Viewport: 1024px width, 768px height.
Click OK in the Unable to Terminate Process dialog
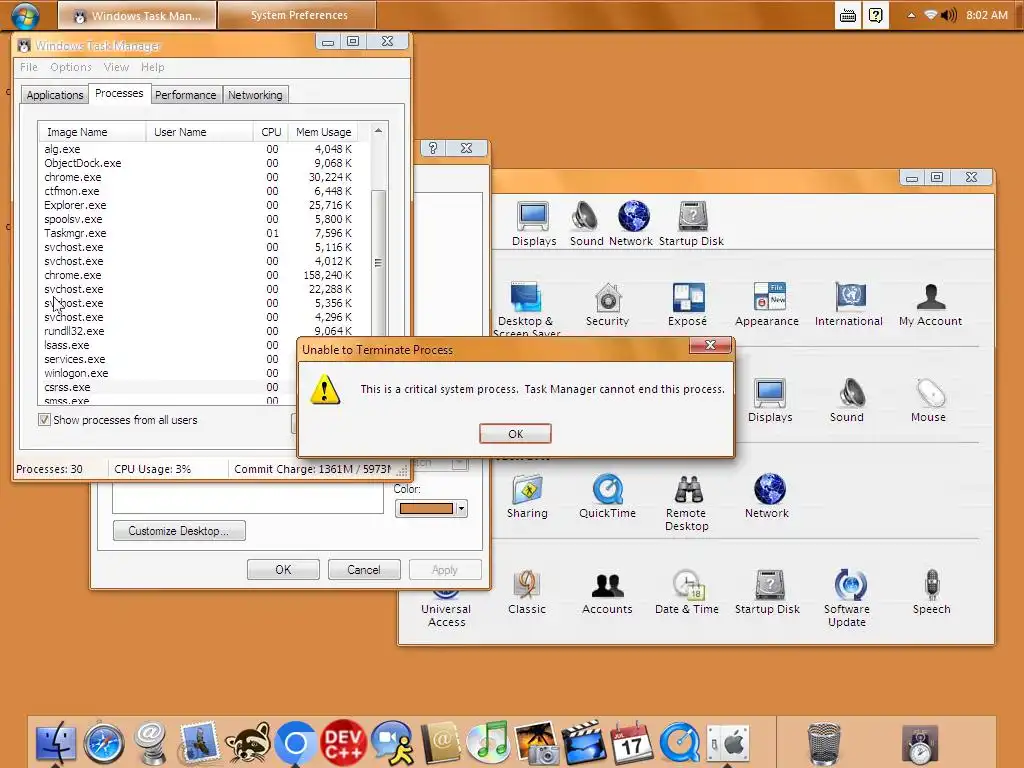(515, 434)
